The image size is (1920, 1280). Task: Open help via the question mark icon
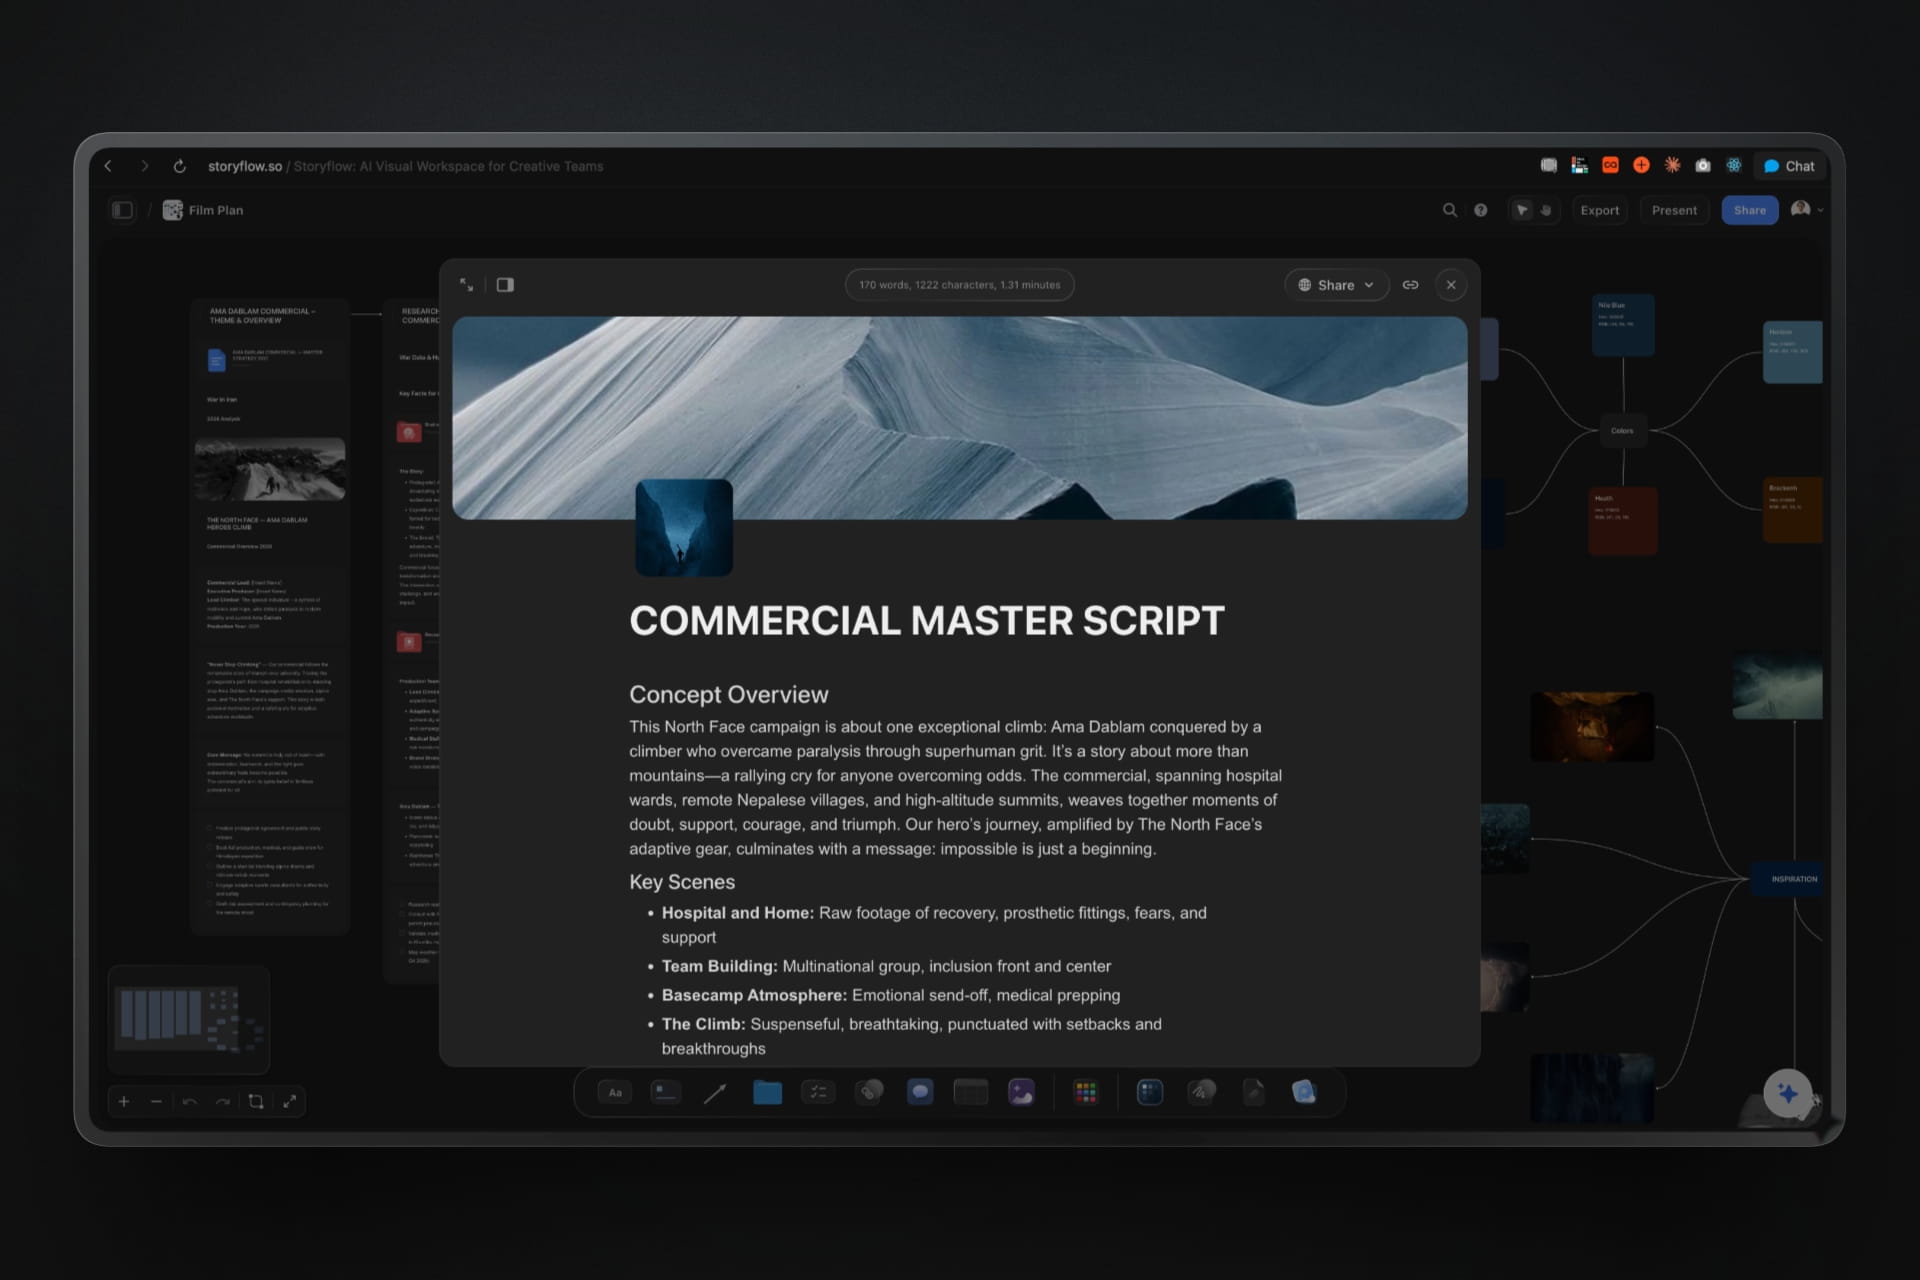click(x=1481, y=210)
